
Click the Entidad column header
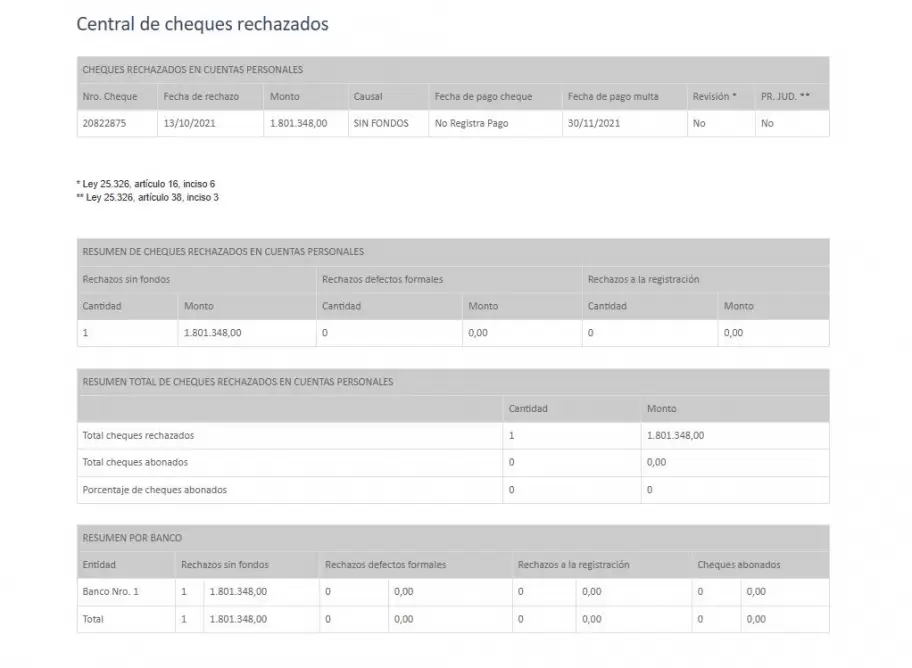click(x=99, y=565)
